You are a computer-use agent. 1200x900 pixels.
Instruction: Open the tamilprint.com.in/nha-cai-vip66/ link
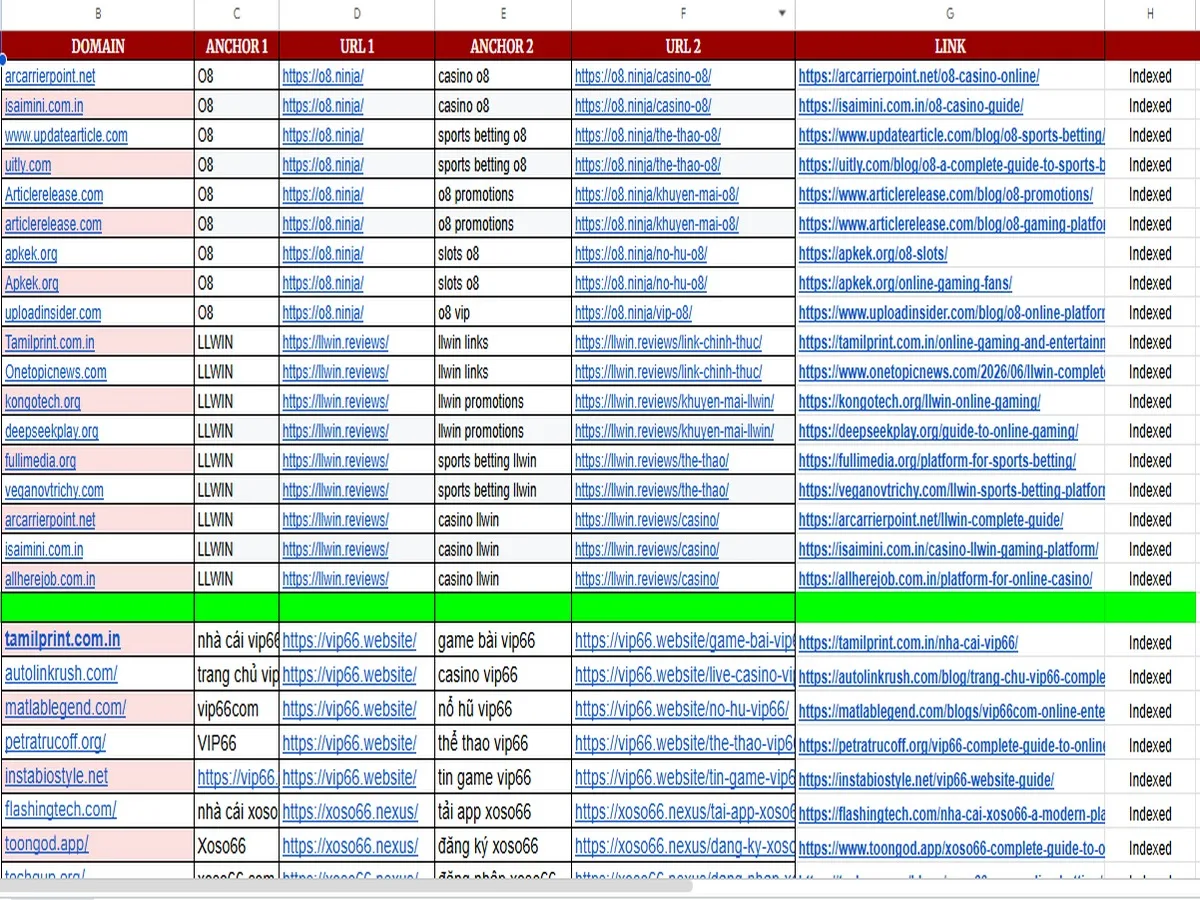tap(908, 644)
